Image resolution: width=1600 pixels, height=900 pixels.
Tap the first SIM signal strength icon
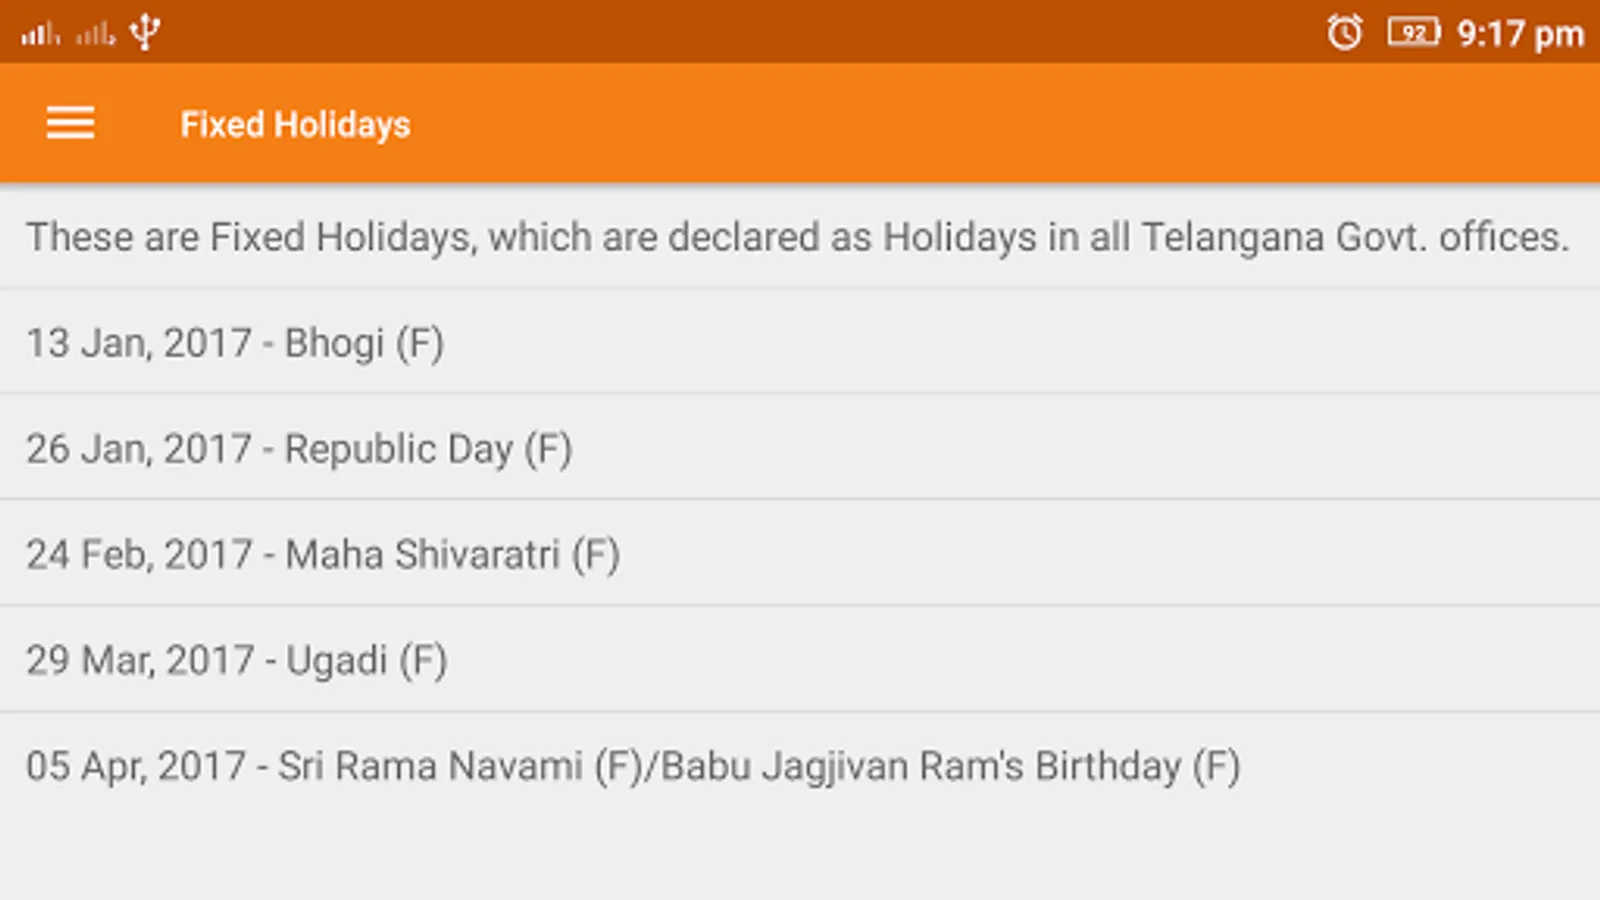coord(40,35)
